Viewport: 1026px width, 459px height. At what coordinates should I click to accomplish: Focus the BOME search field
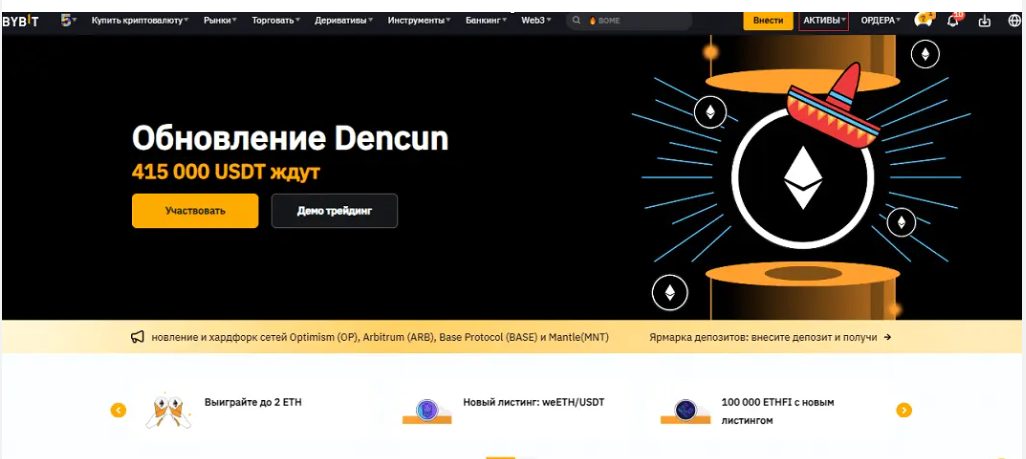click(629, 21)
